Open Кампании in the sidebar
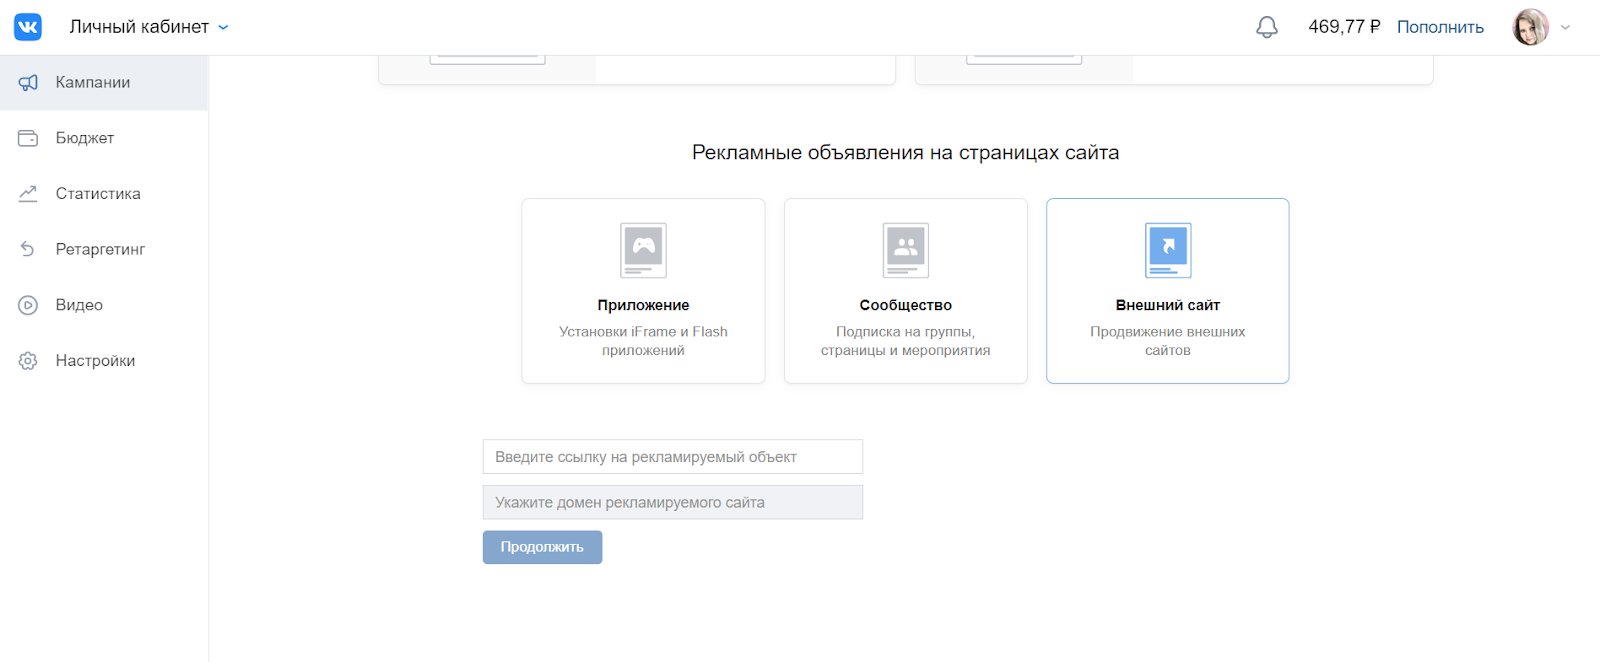The image size is (1600, 662). [x=104, y=83]
